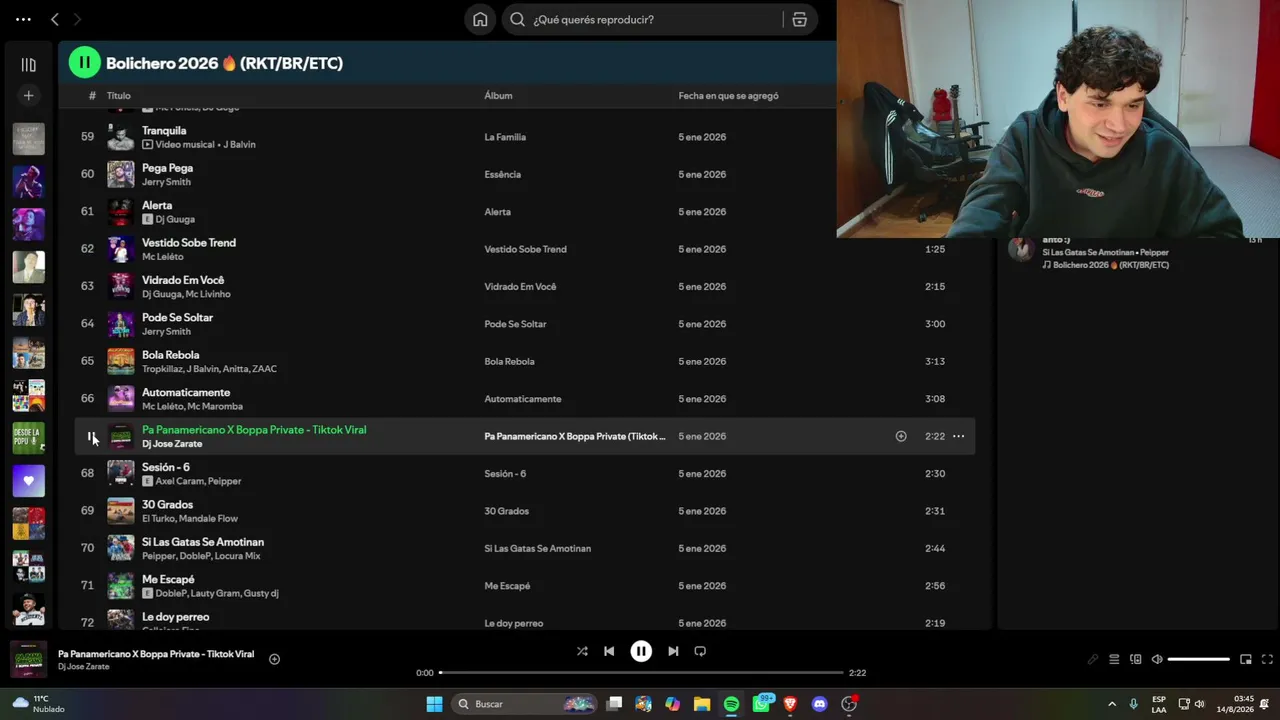Open the now playing album cover
This screenshot has width=1280, height=720.
[x=28, y=659]
